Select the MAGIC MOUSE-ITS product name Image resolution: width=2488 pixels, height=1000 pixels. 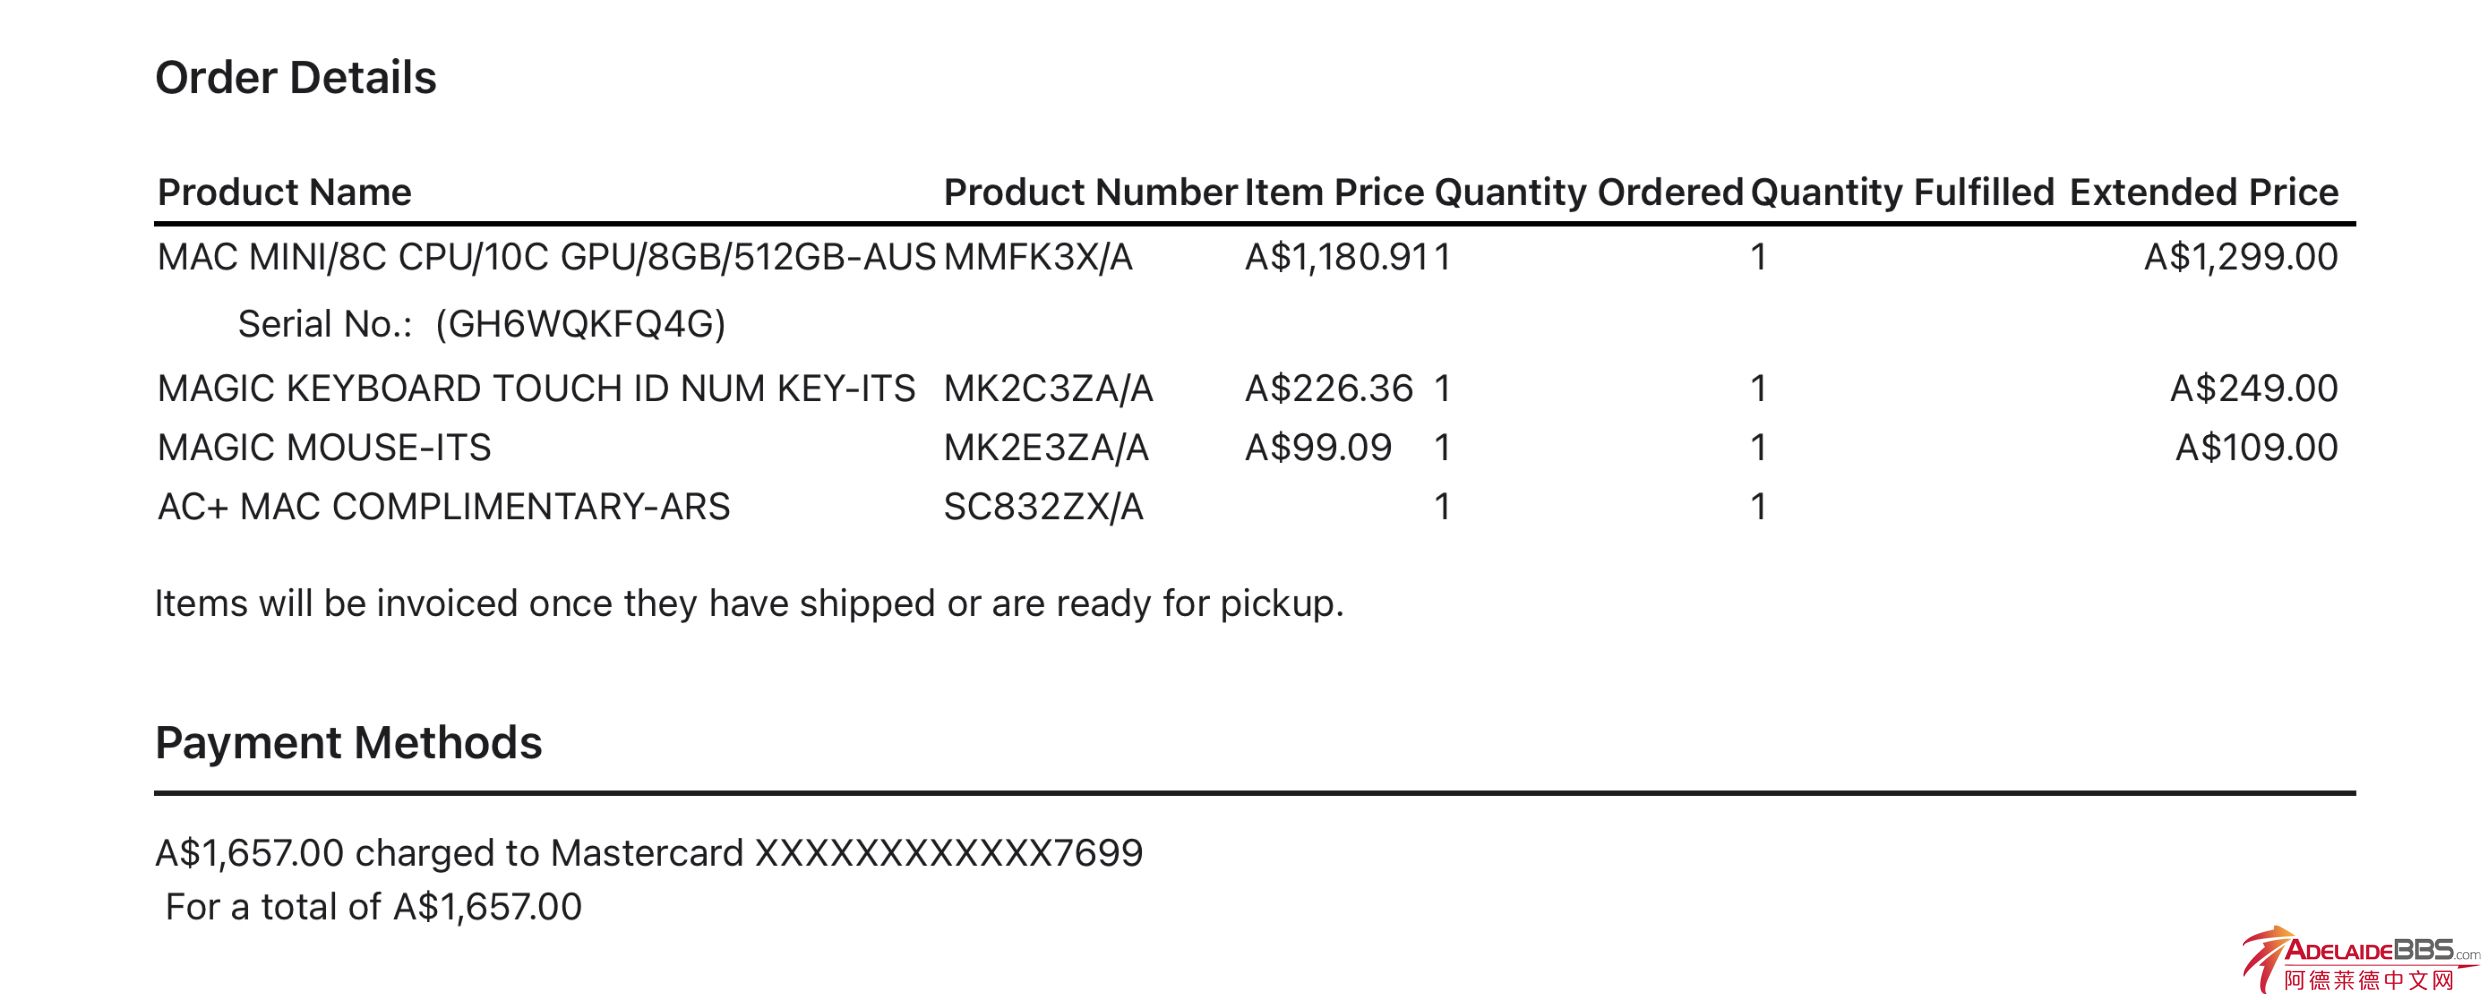coord(324,447)
